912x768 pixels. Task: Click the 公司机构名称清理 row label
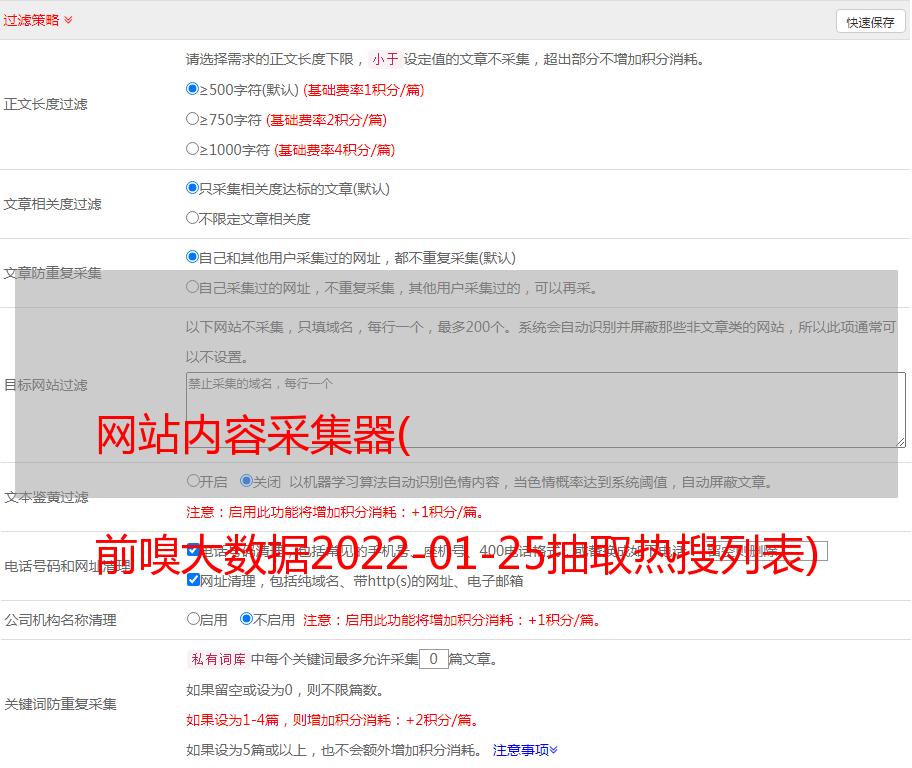tap(60, 620)
